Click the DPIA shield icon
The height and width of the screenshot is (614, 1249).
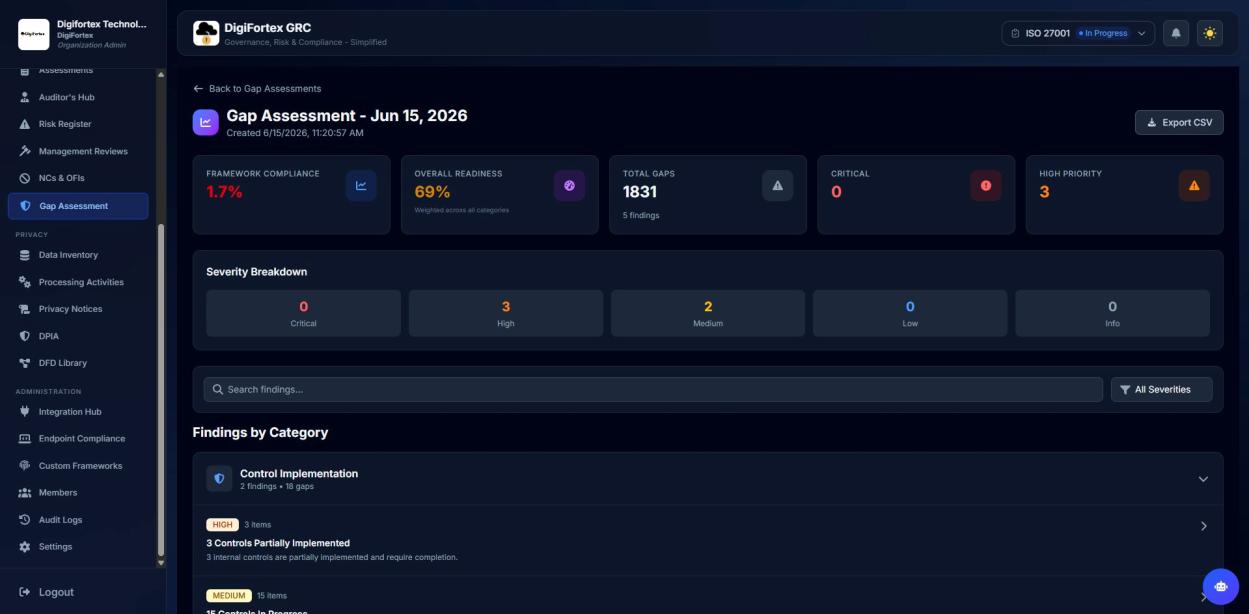pyautogui.click(x=25, y=336)
